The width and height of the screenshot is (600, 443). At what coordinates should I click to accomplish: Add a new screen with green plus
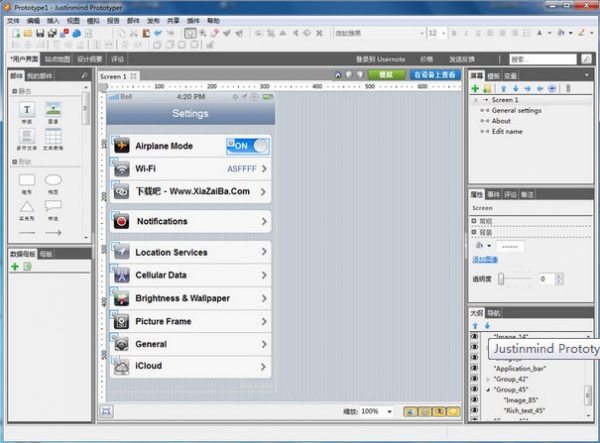pos(475,89)
